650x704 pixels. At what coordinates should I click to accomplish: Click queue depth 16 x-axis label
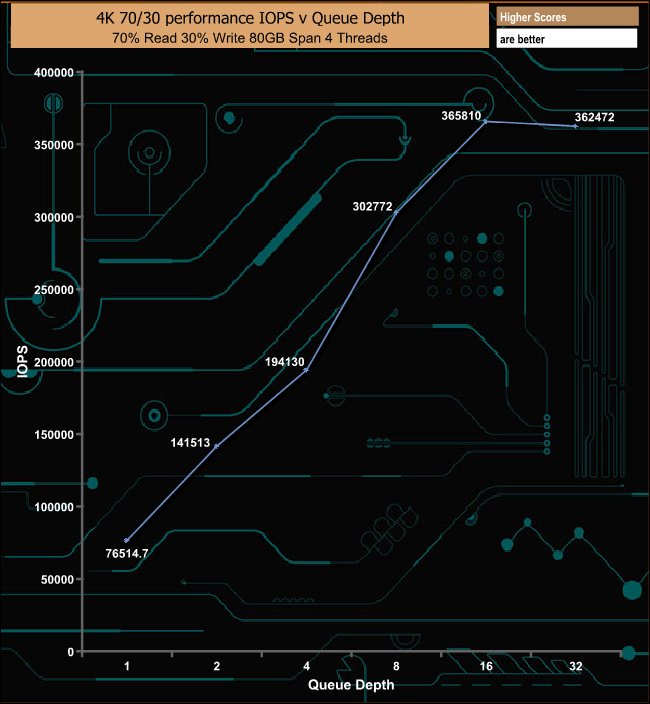coord(485,666)
